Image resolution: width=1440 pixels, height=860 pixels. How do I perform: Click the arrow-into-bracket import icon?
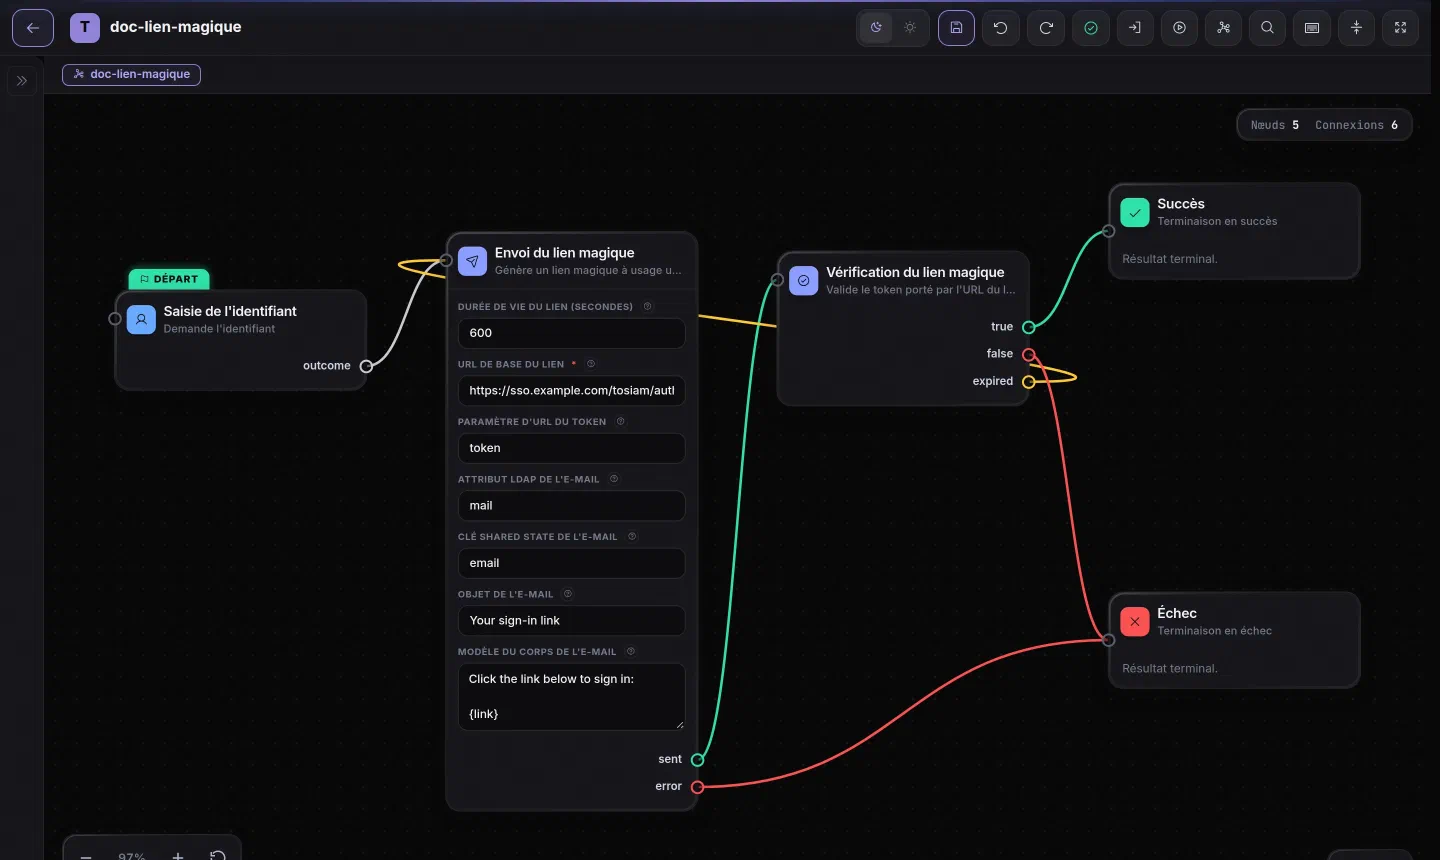(1135, 28)
